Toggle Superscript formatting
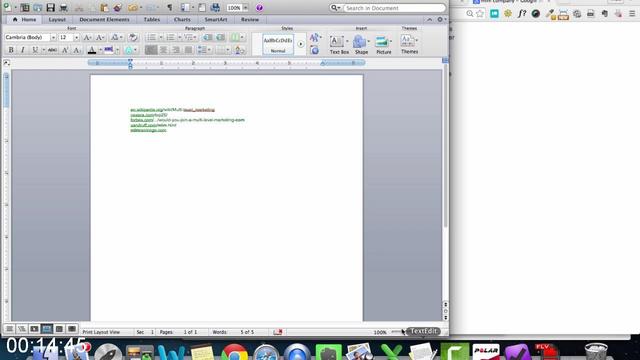The height and width of the screenshot is (360, 640). (64, 50)
